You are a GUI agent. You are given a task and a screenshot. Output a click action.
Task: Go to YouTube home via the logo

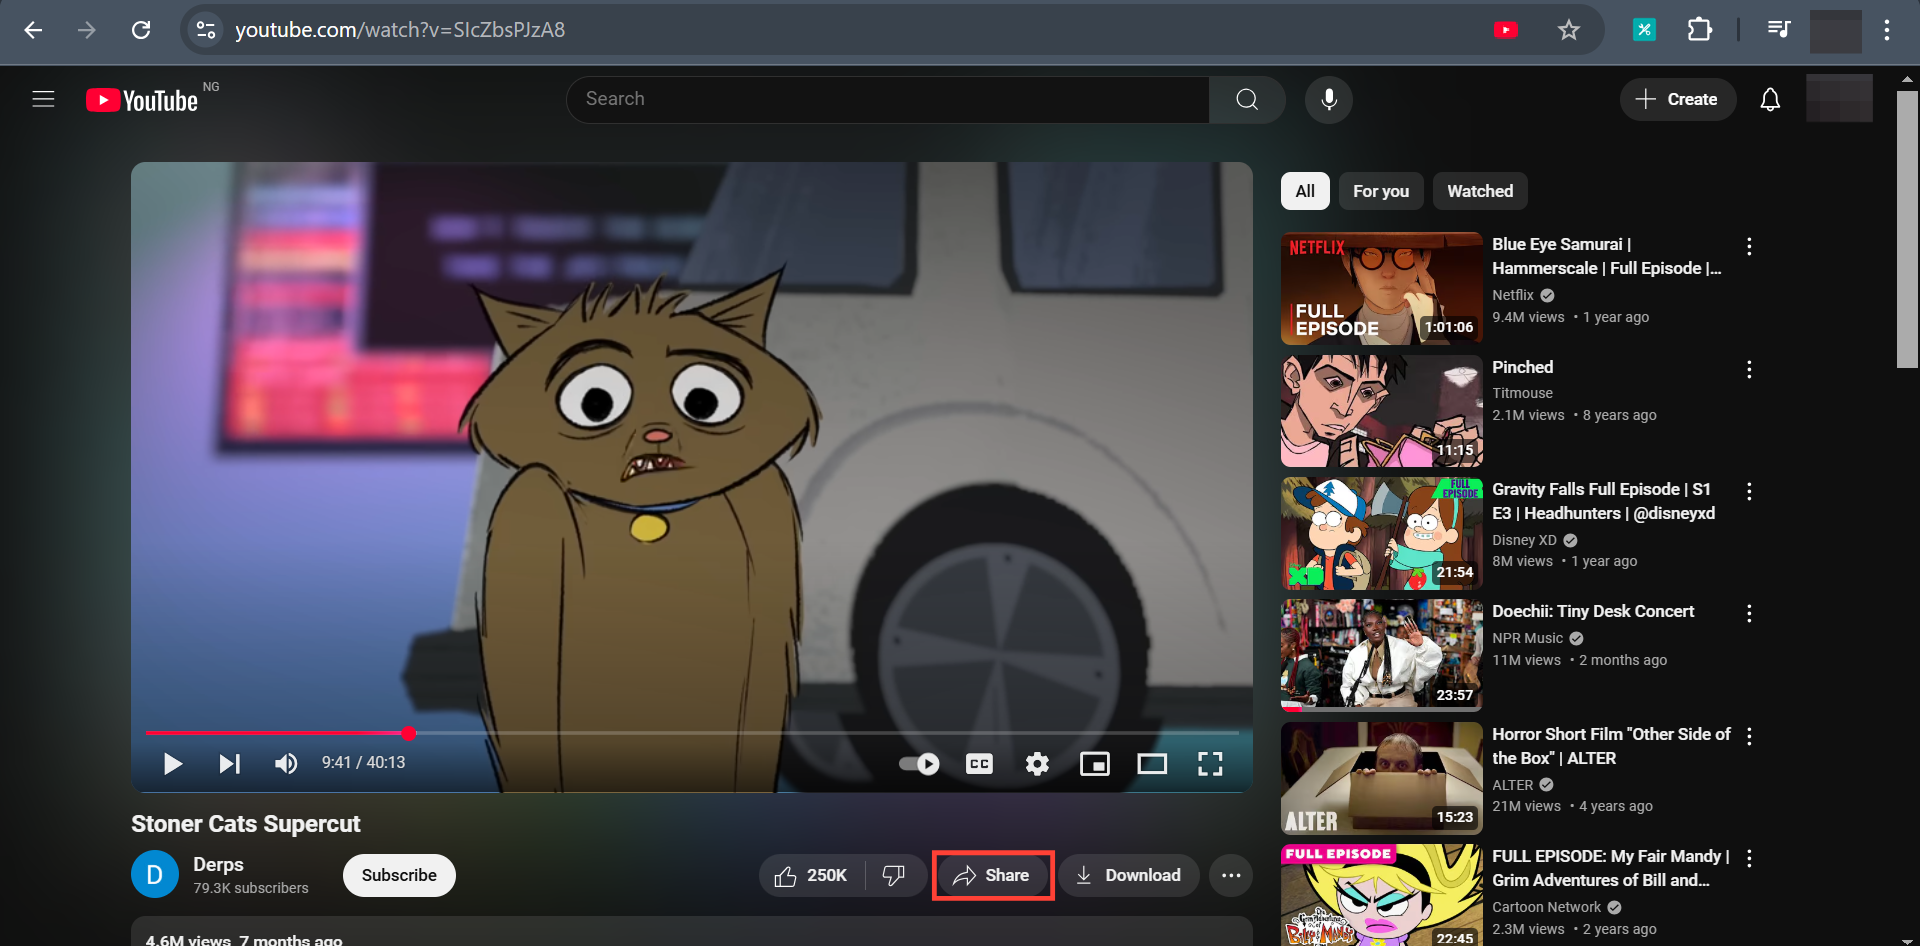coord(142,100)
